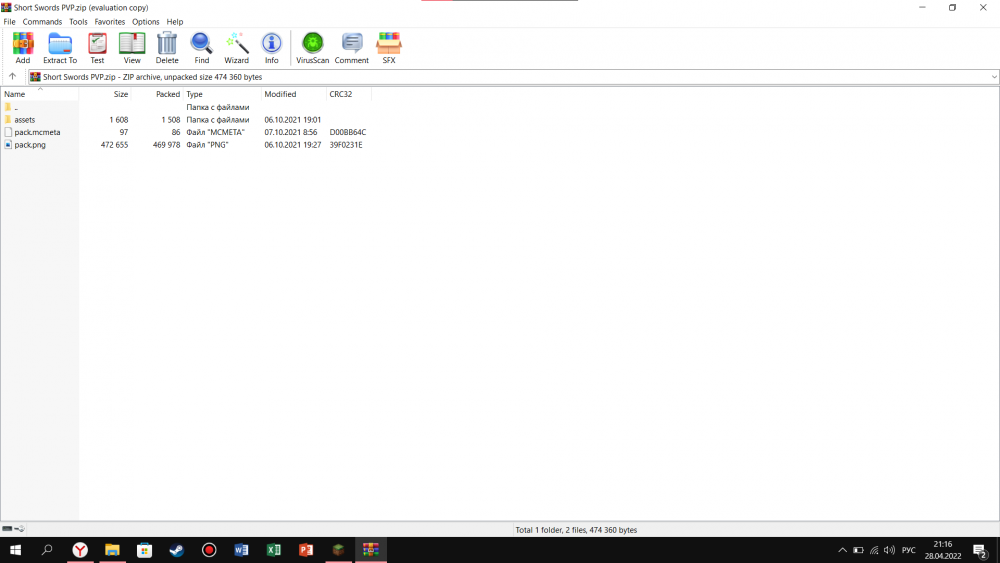Select the assets folder
1000x563 pixels.
[x=25, y=120]
